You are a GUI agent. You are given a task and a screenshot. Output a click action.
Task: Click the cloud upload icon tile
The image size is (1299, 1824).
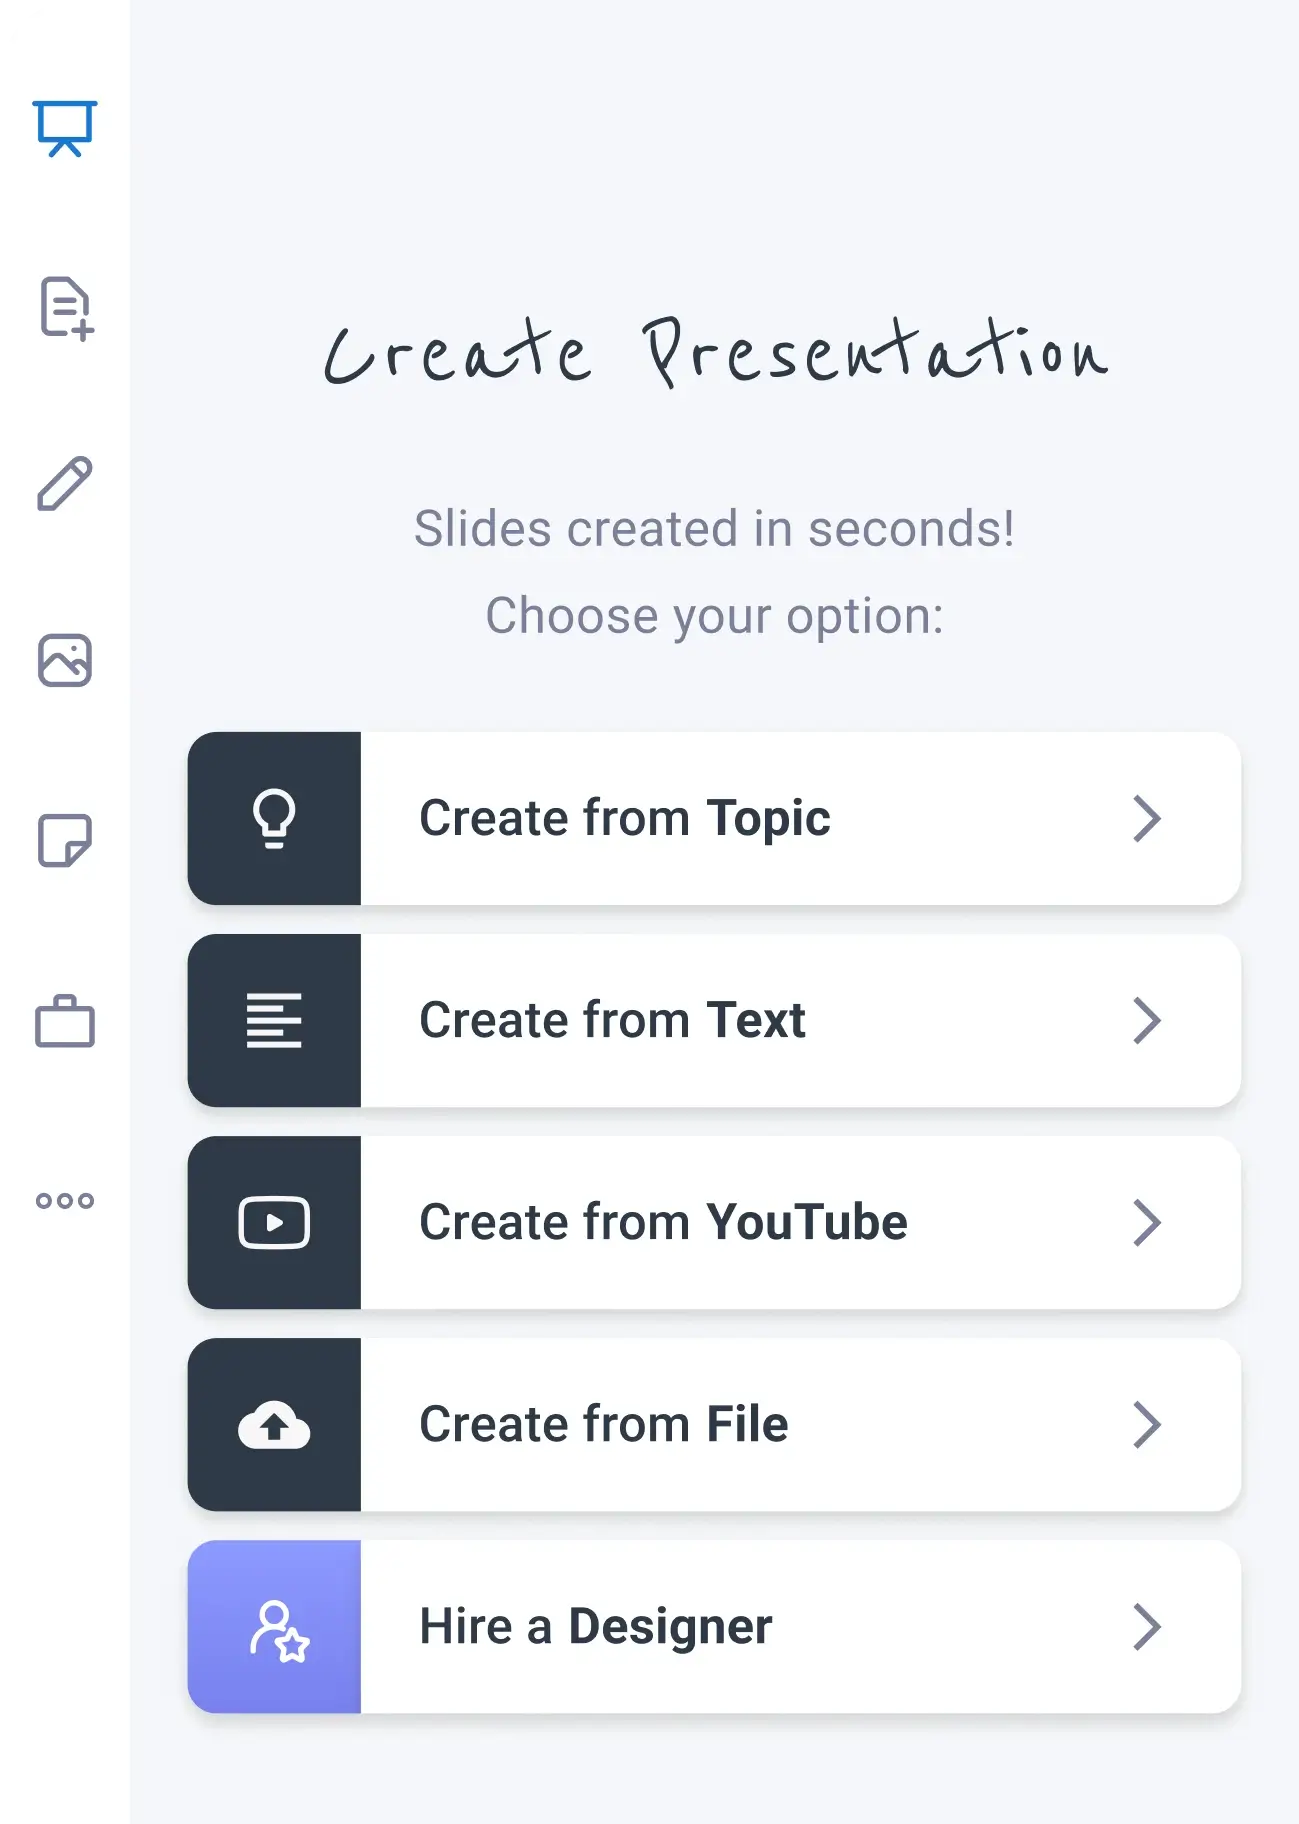(x=274, y=1425)
